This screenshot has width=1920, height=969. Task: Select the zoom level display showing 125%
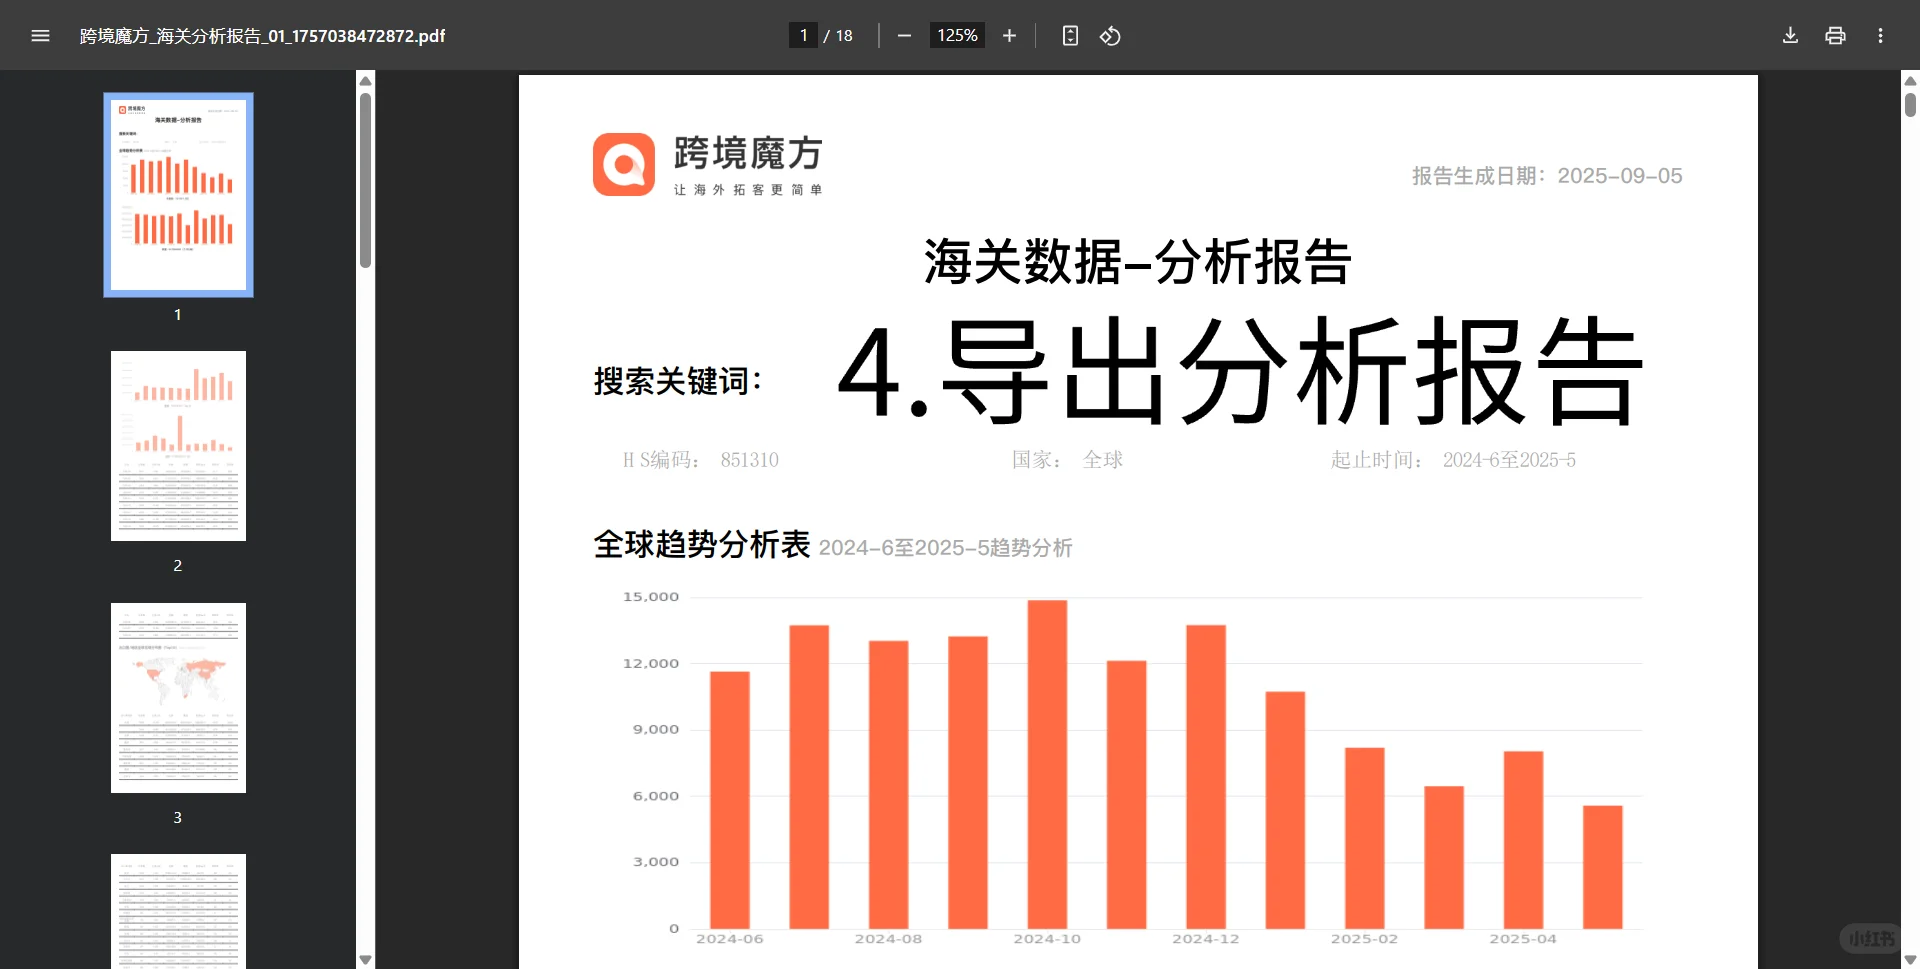pyautogui.click(x=956, y=35)
